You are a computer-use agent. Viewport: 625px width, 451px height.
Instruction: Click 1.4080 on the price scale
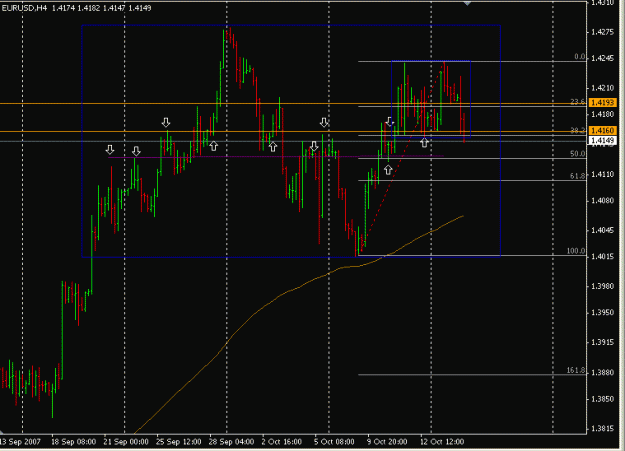click(602, 201)
